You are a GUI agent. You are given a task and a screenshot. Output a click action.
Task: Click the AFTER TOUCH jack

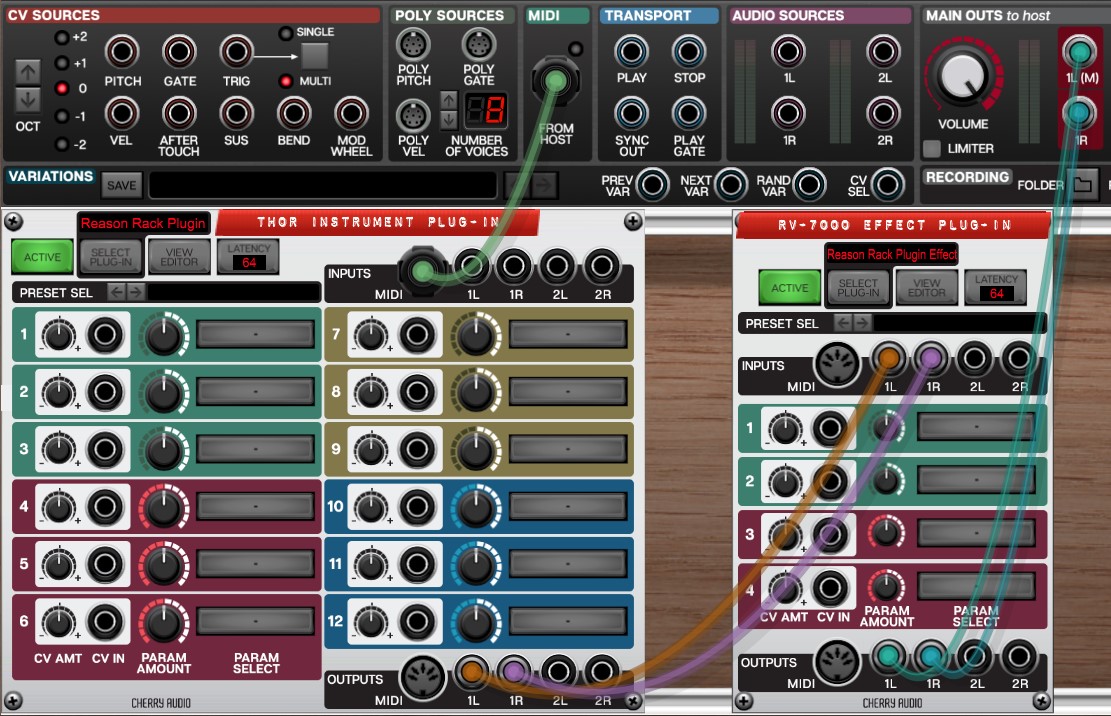click(x=179, y=113)
